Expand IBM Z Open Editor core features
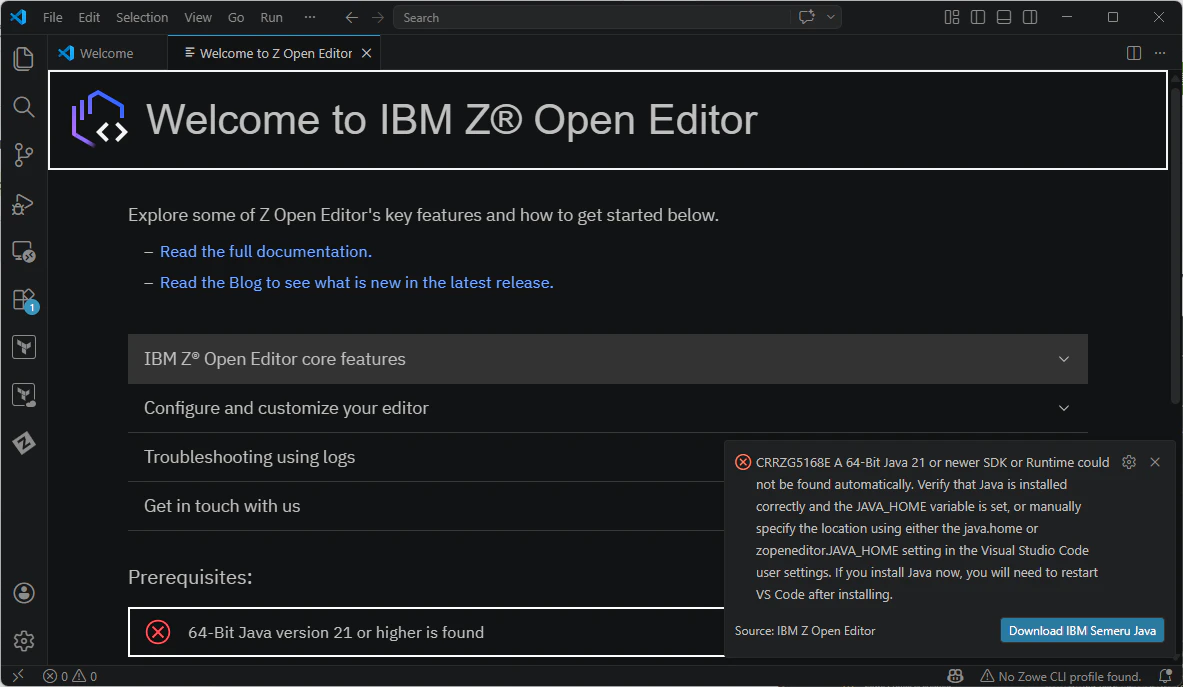Screen dimensions: 1183x687 (x=607, y=359)
